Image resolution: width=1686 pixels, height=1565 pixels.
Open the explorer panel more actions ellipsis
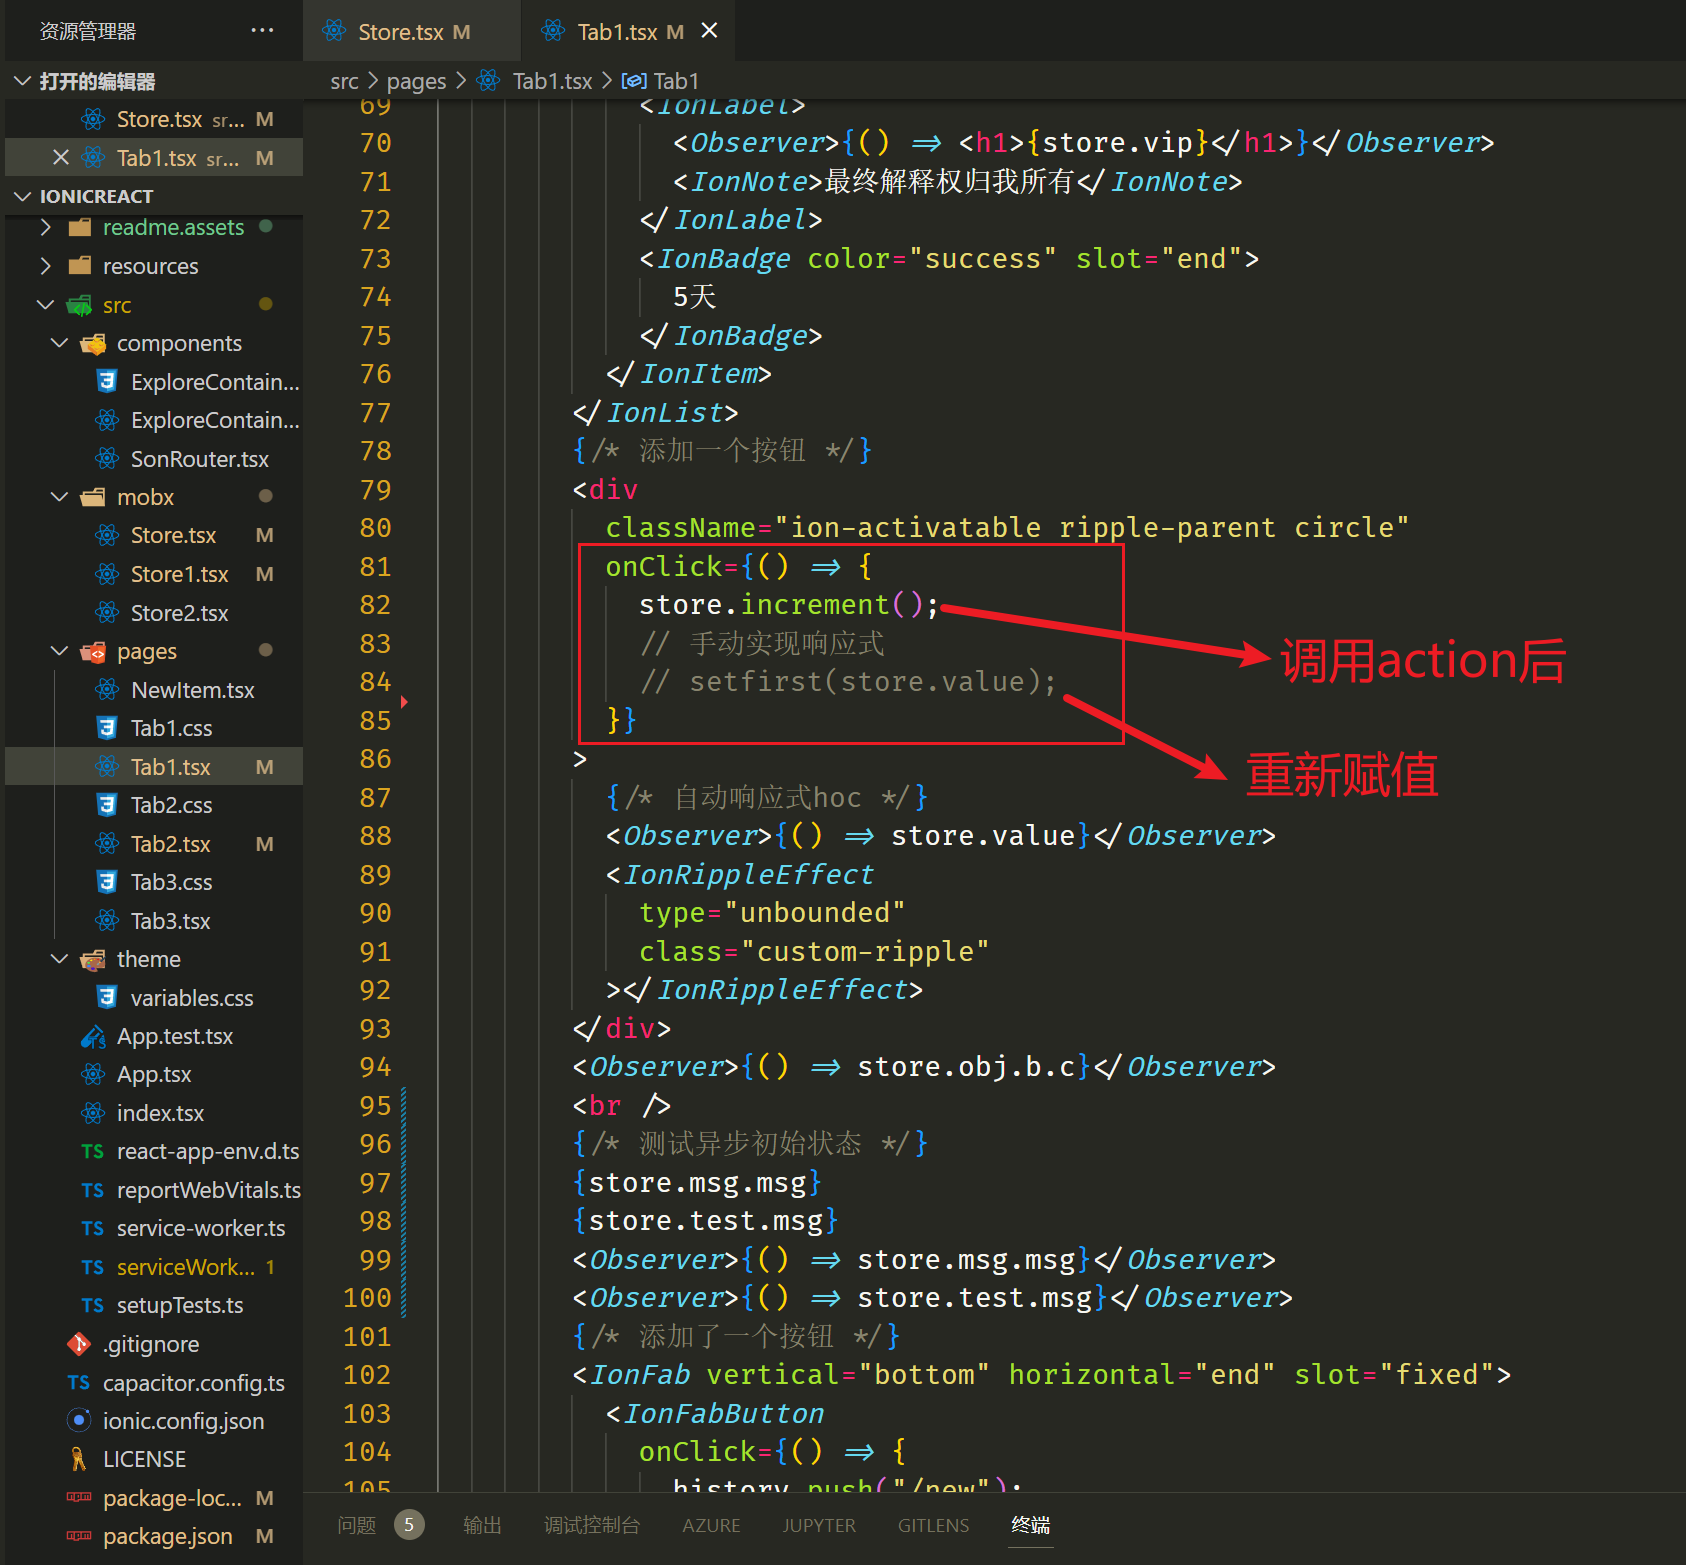262,31
